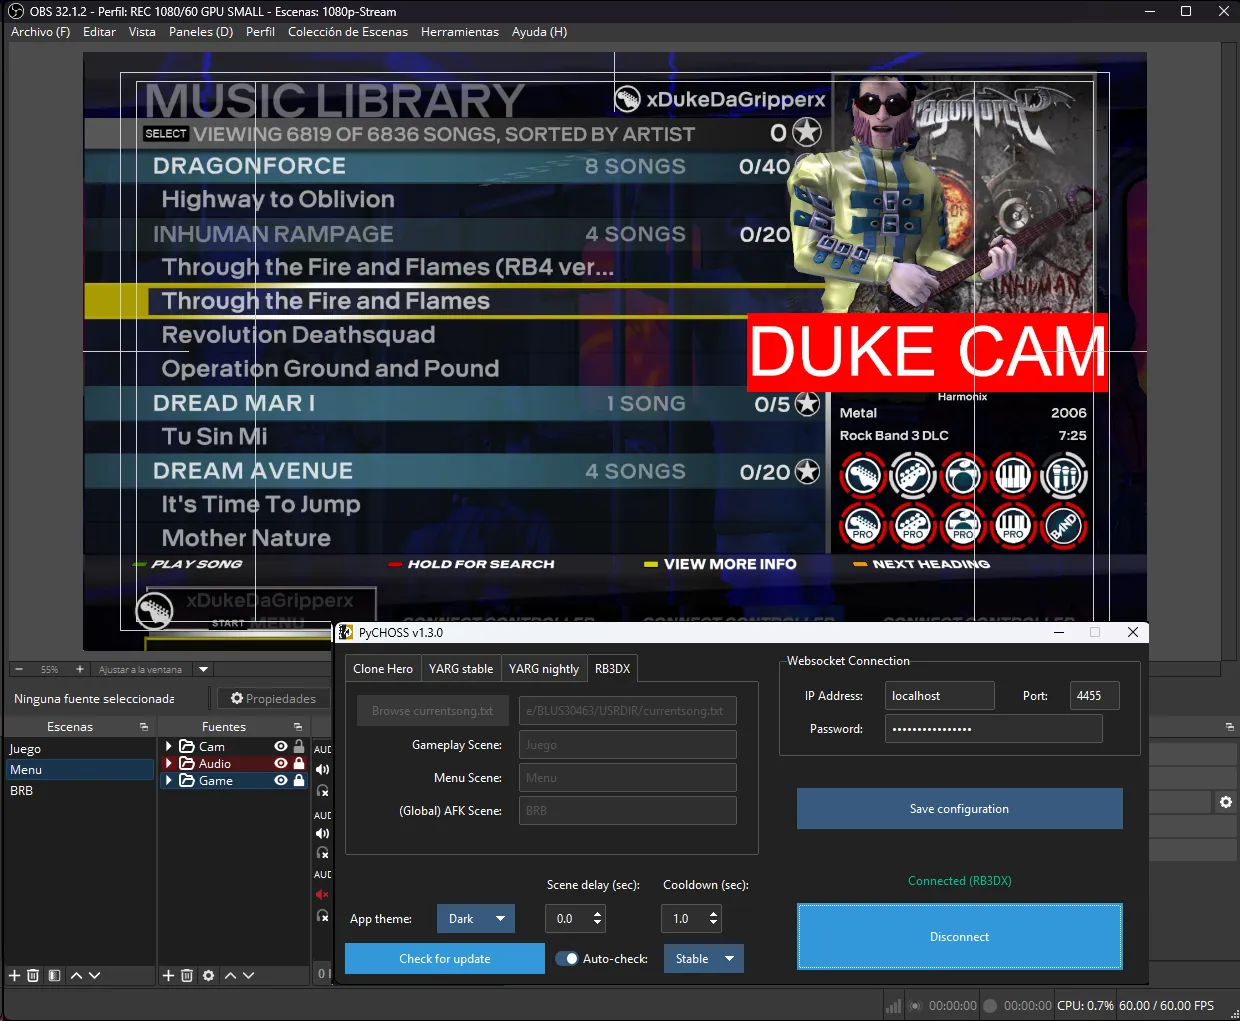
Task: Open the Ayuda menu
Action: (x=540, y=32)
